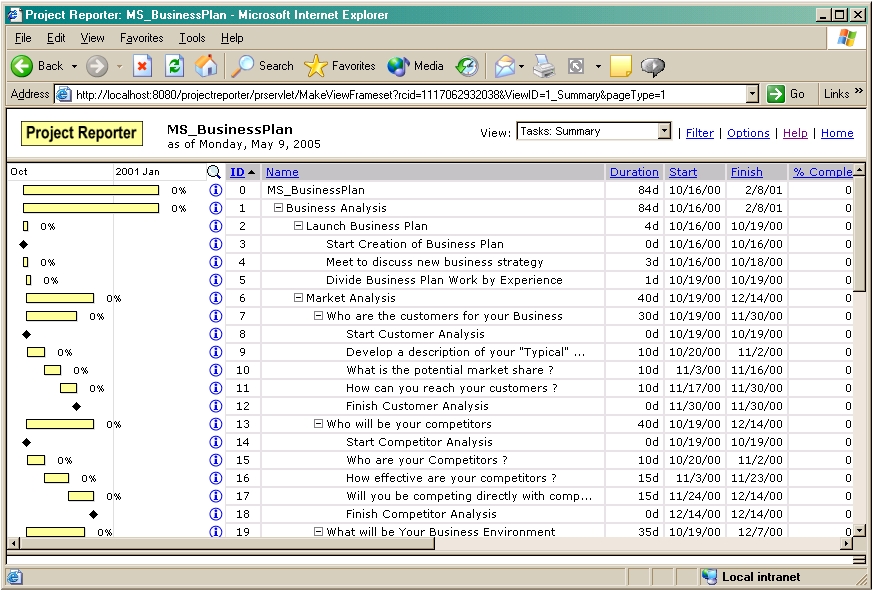
Task: Stop page loading with the Stop icon
Action: pos(143,66)
